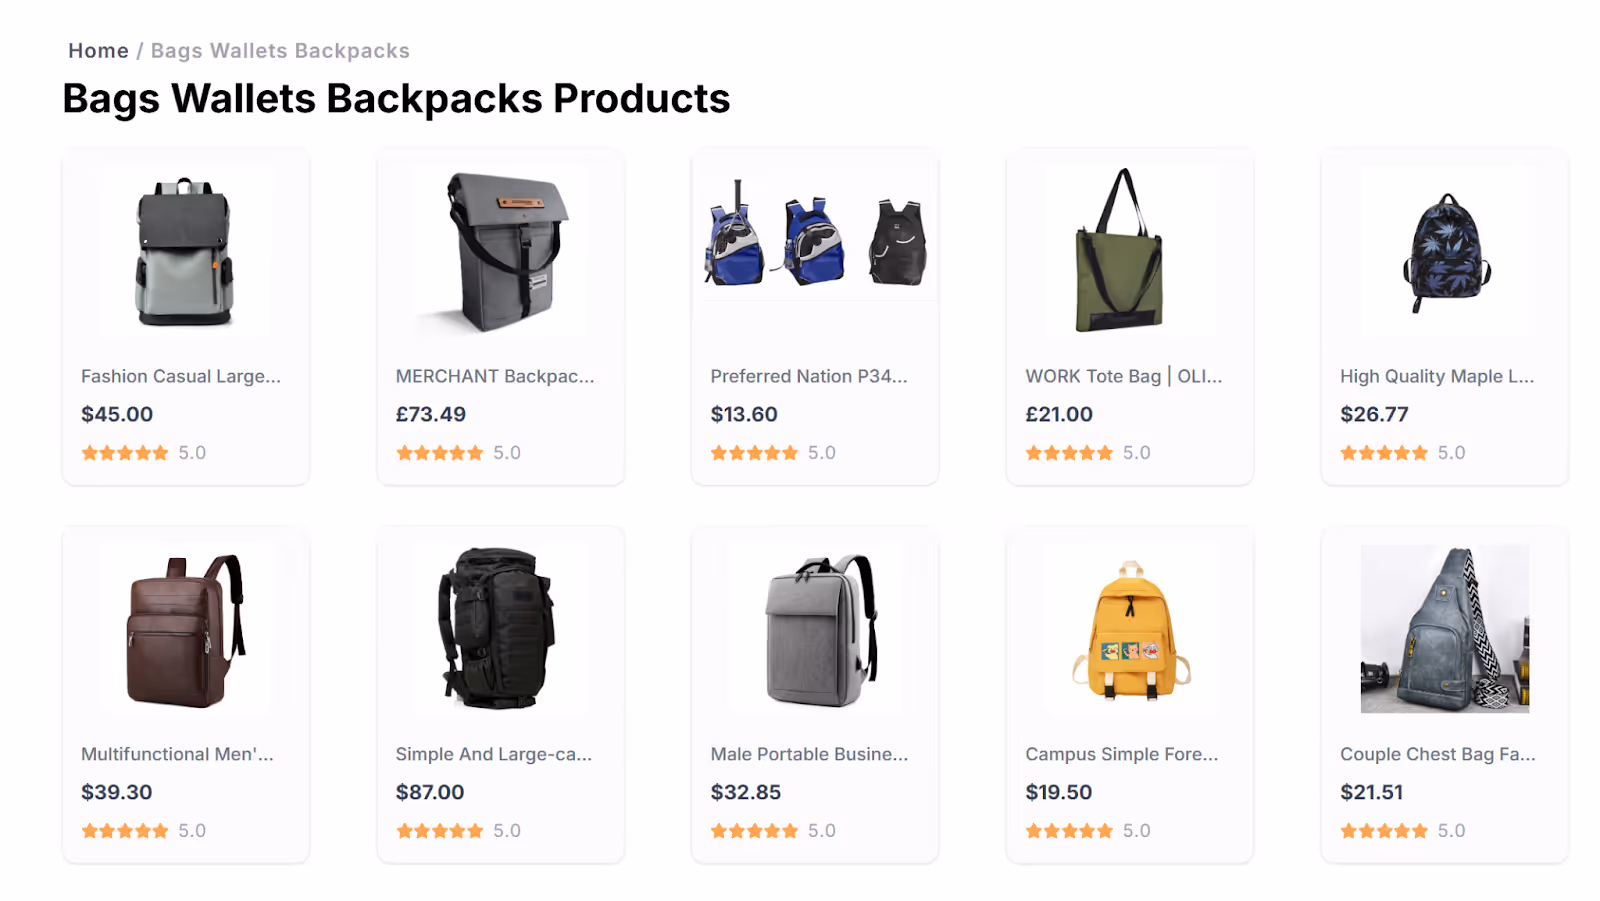Click the Fashion Casual Large... title

pos(181,376)
